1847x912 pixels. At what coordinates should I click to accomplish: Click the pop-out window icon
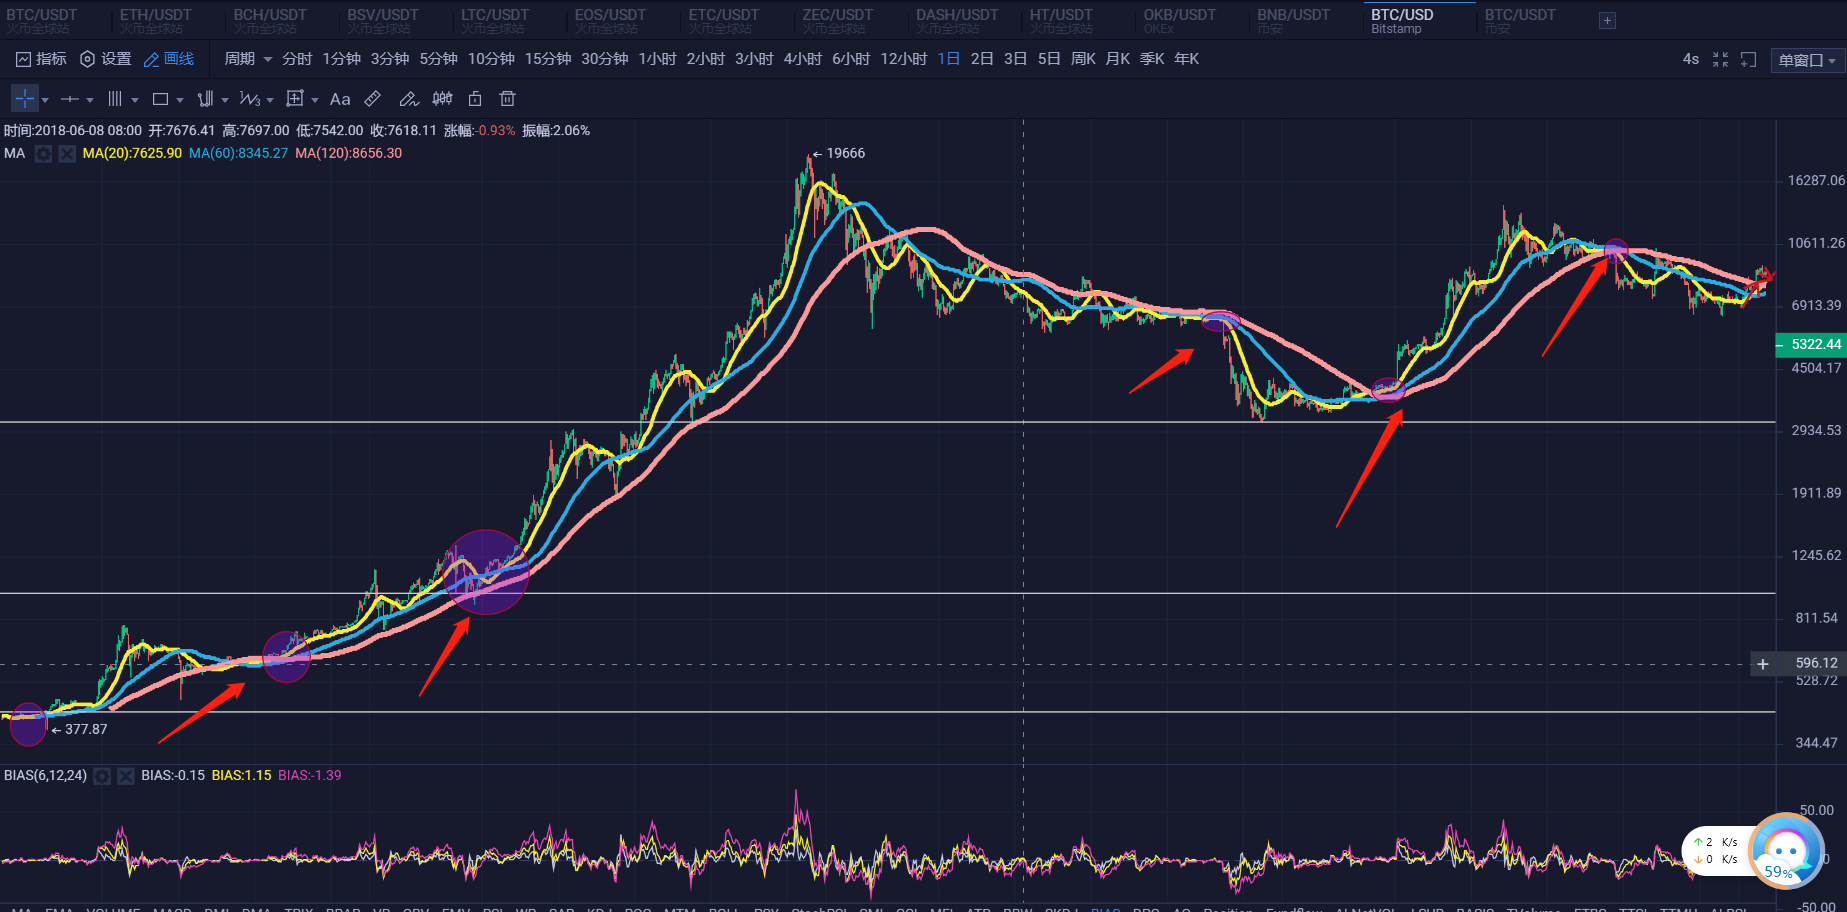[1748, 60]
